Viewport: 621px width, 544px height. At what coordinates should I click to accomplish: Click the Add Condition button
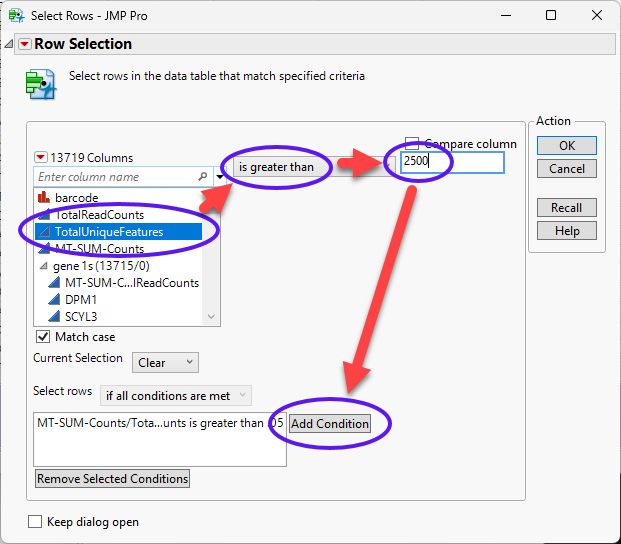click(330, 424)
